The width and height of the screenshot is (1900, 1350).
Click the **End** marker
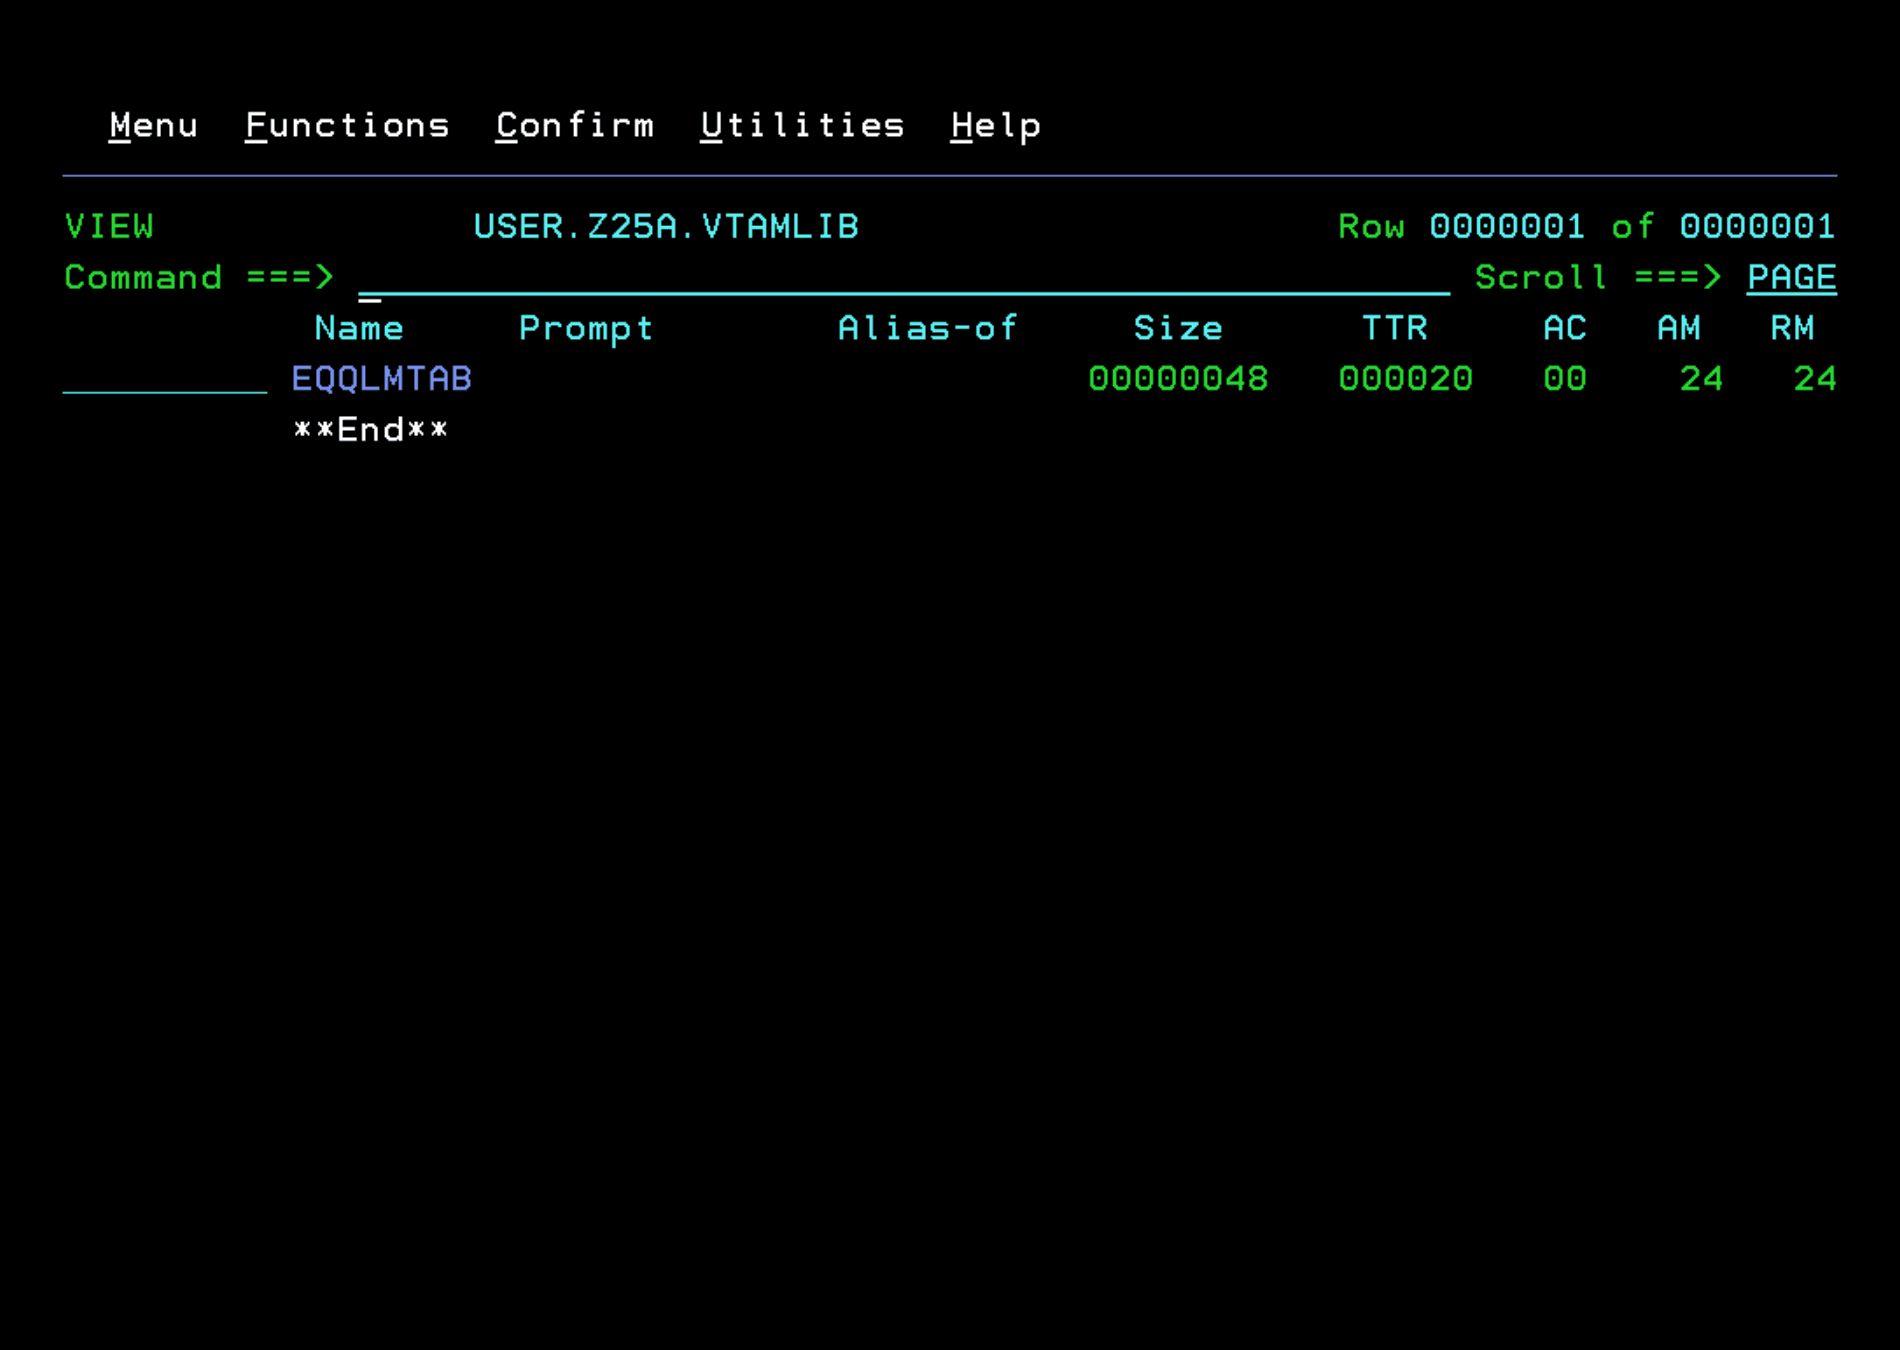click(x=371, y=428)
